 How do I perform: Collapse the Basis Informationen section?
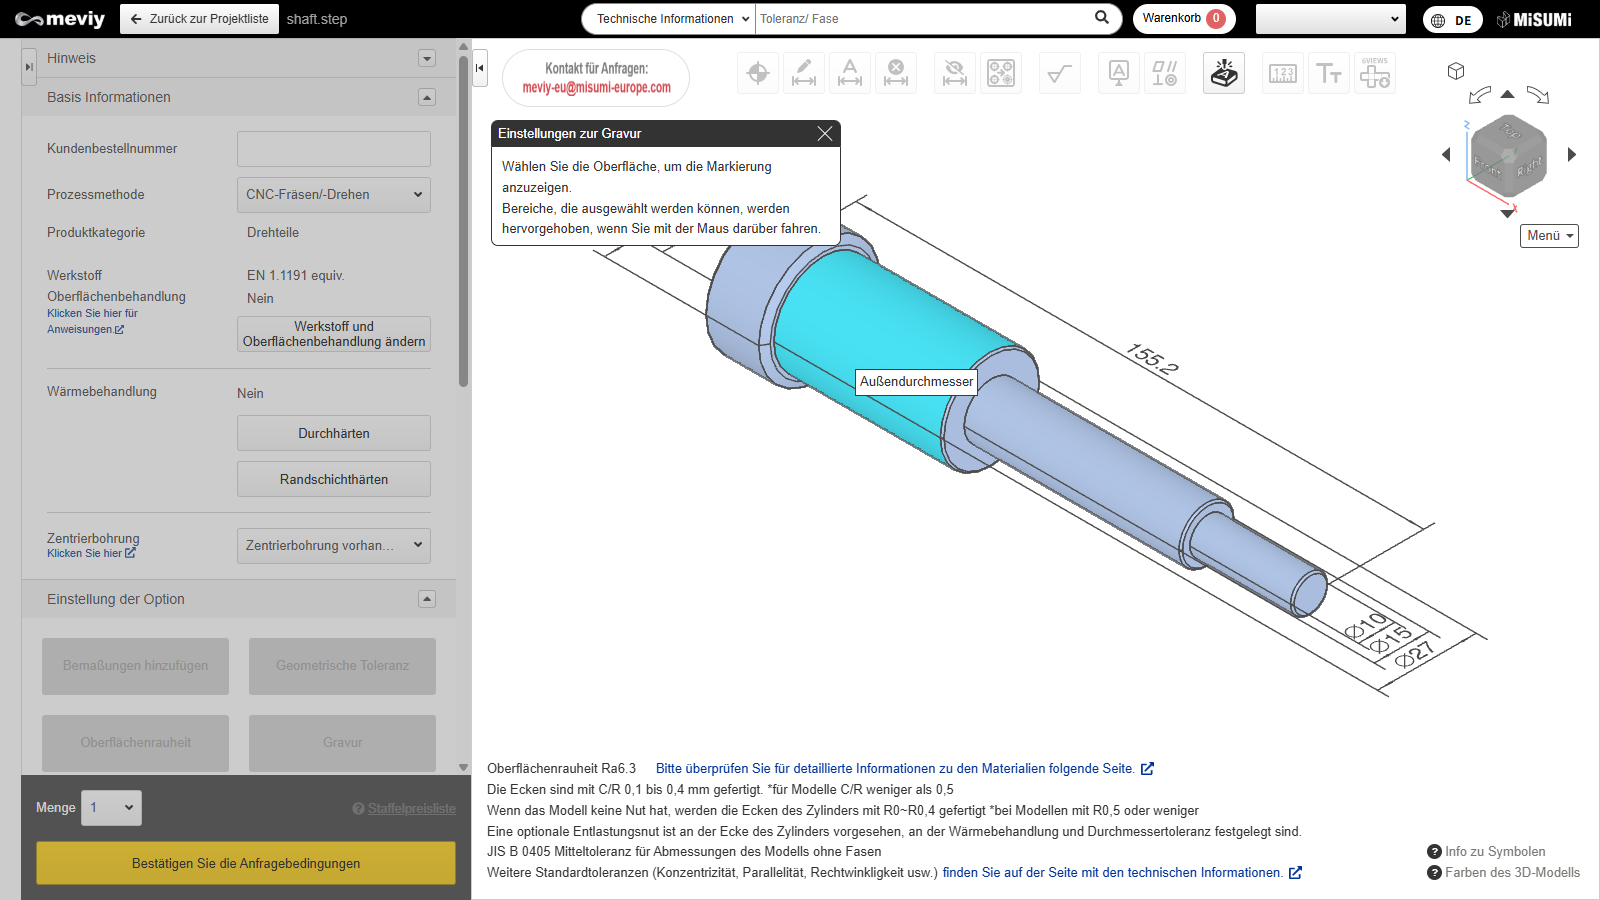pyautogui.click(x=427, y=97)
